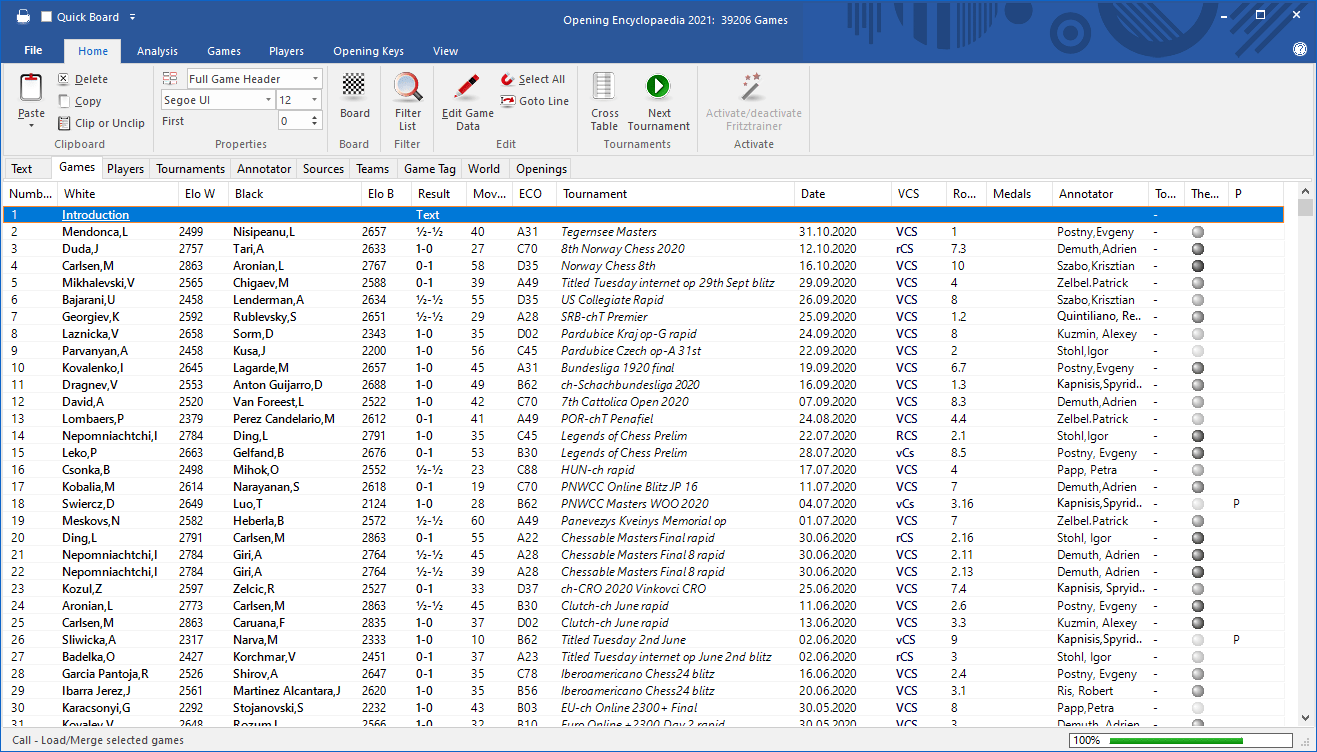
Task: Open the chess Board icon
Action: click(x=354, y=85)
